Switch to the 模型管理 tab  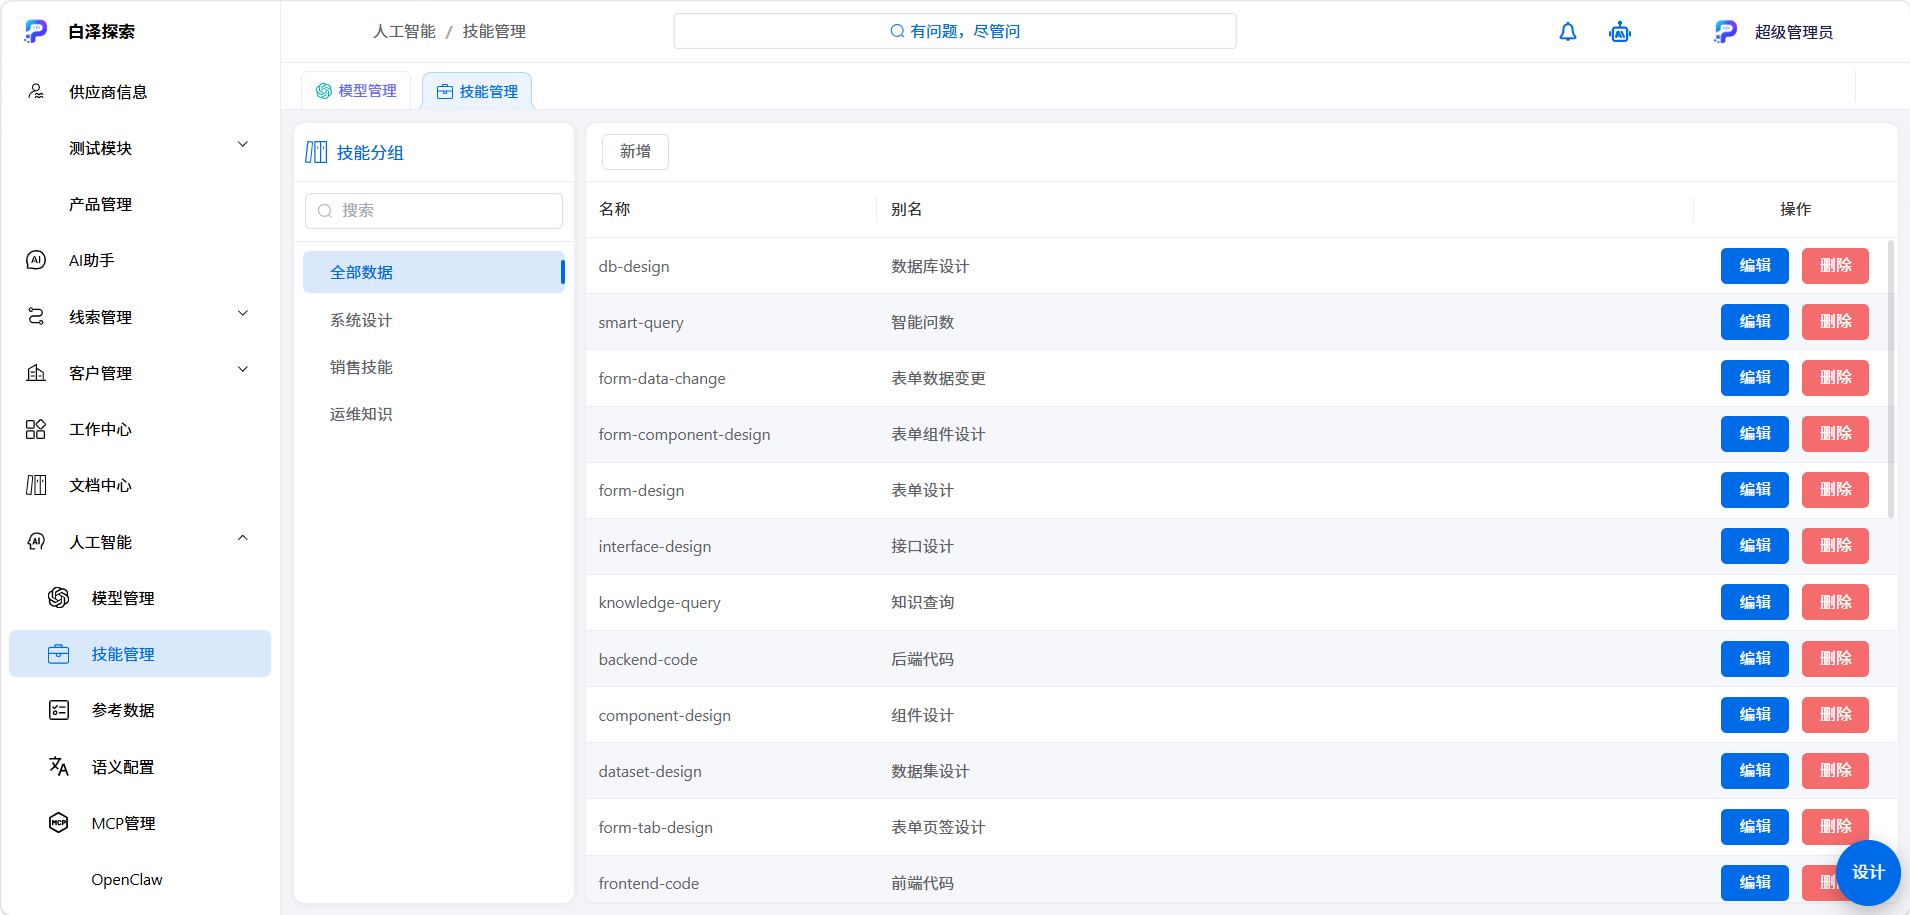356,91
